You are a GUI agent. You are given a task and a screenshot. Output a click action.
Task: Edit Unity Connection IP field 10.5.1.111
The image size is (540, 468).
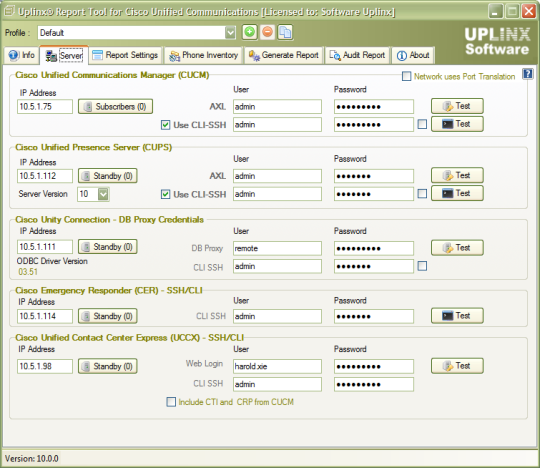tap(45, 247)
